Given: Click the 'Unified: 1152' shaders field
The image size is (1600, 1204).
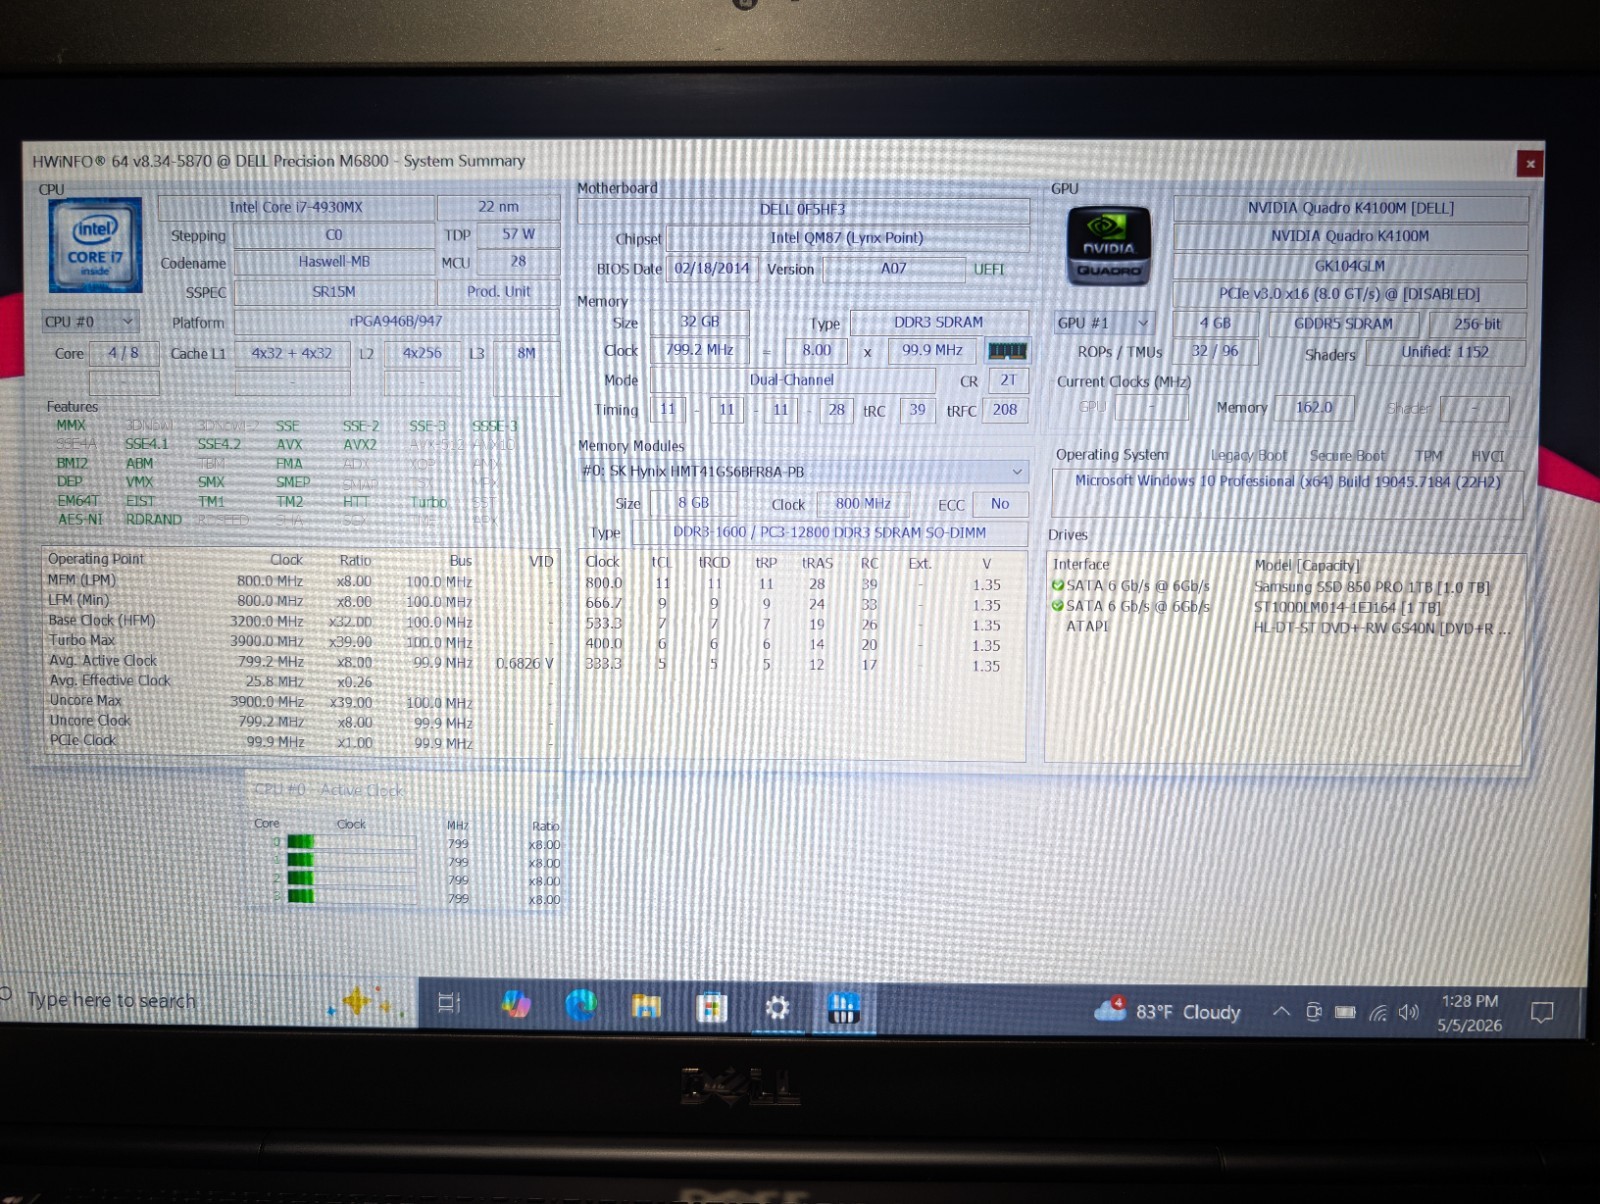Looking at the screenshot, I should click(1445, 352).
